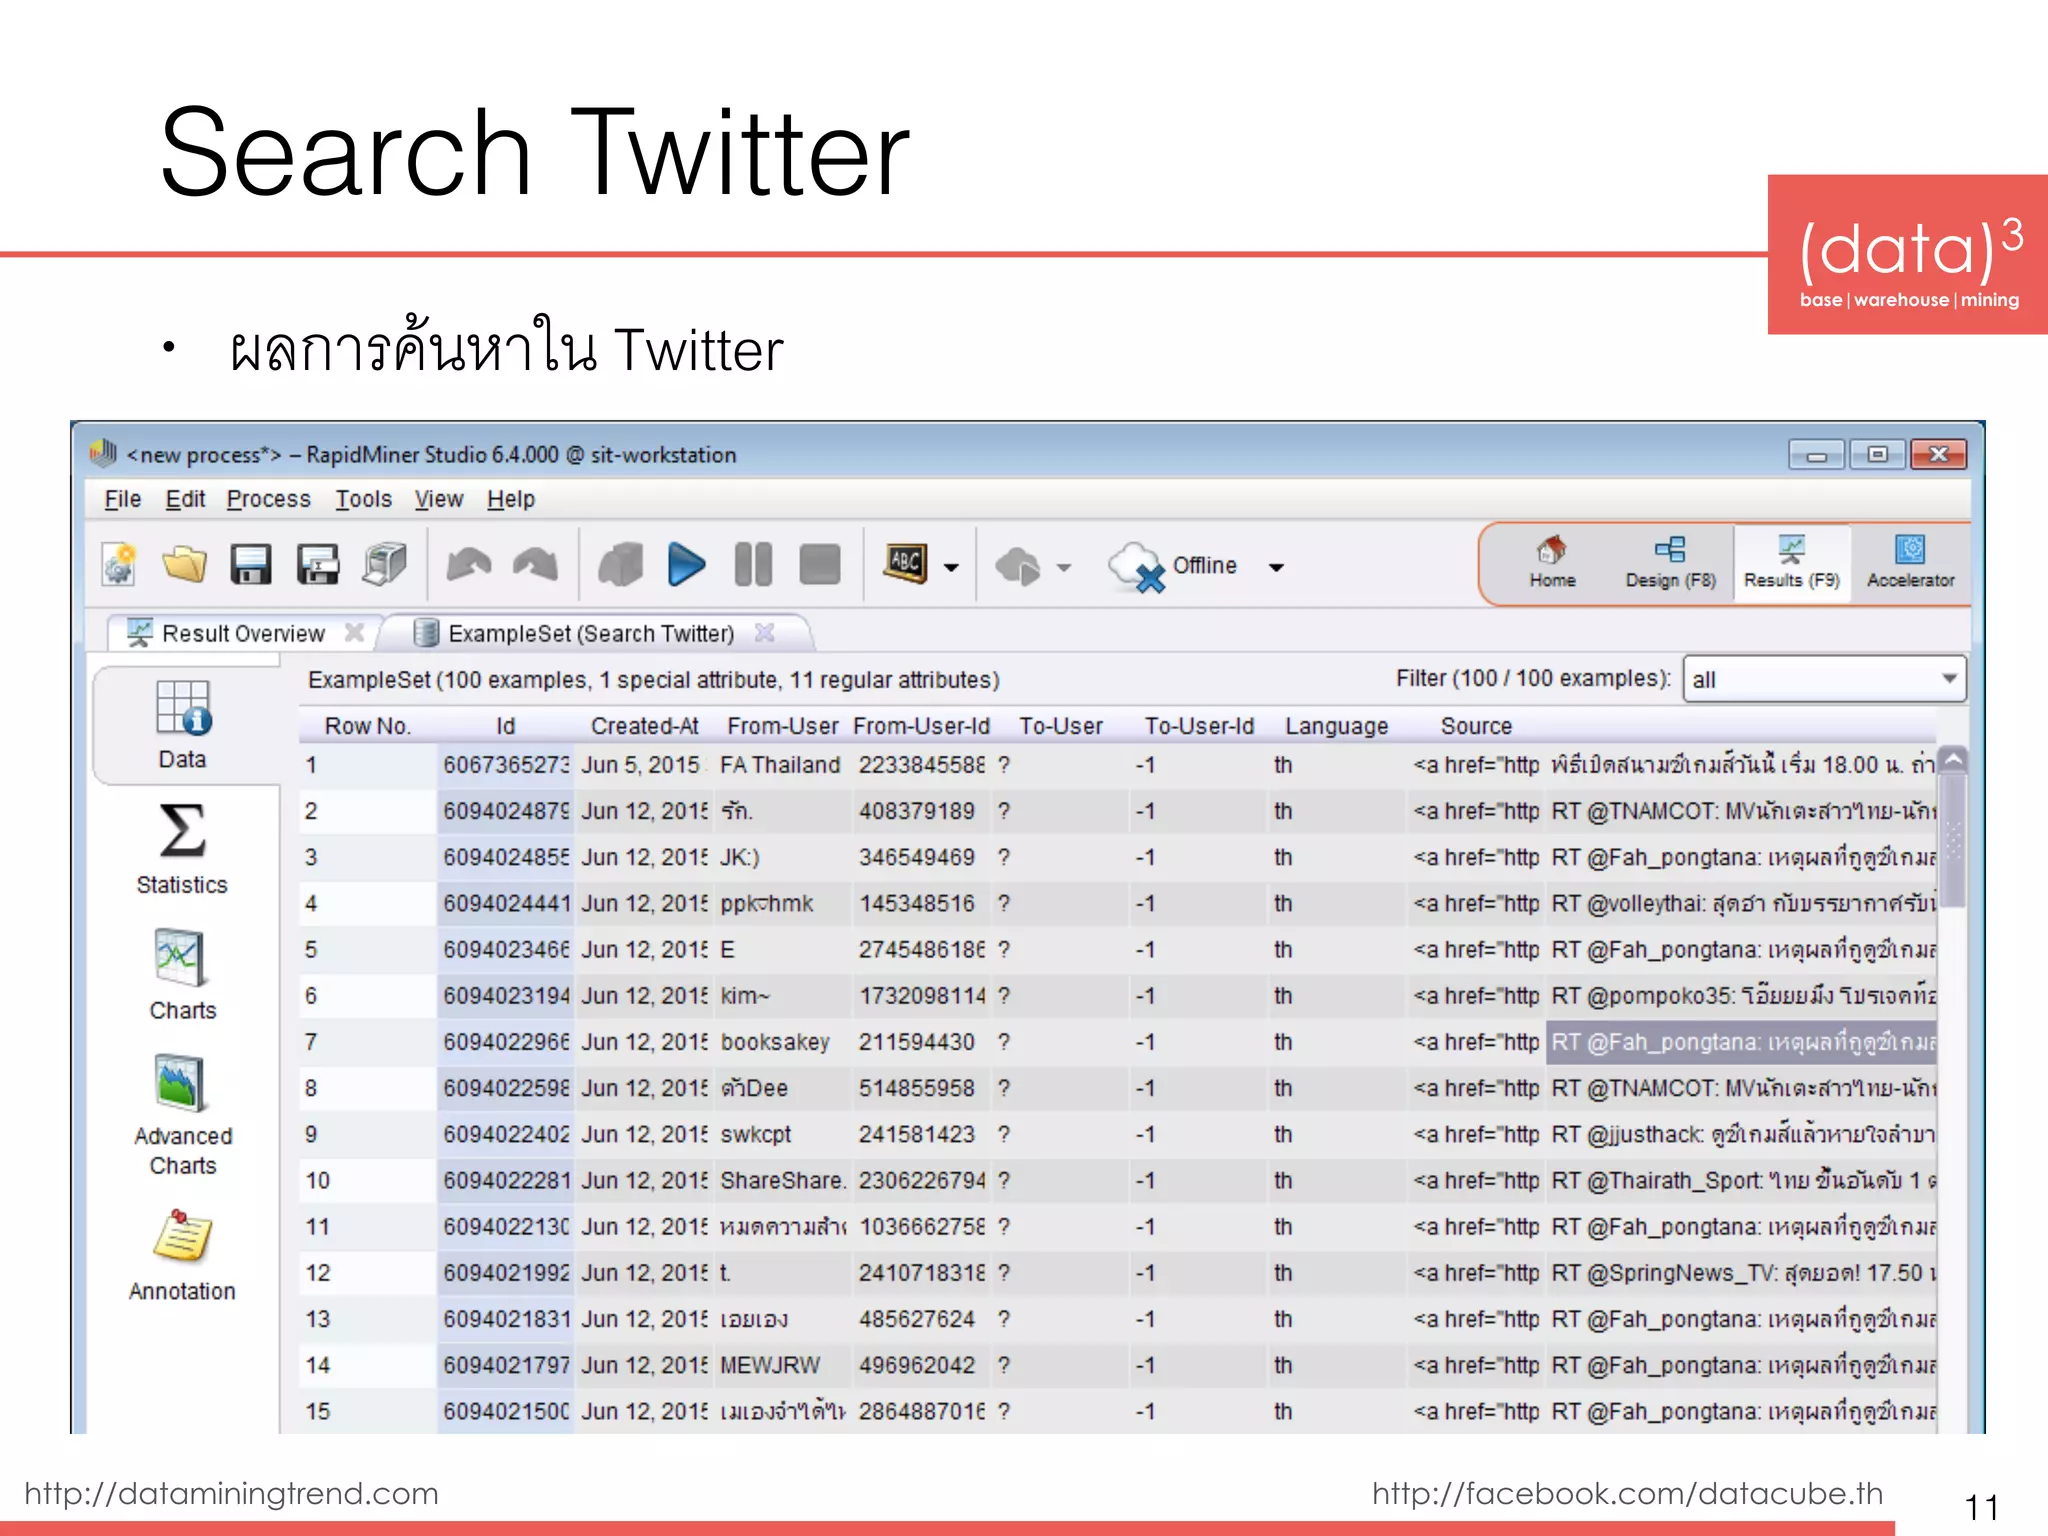2048x1536 pixels.
Task: Show the Data view in sidebar
Action: pyautogui.click(x=183, y=724)
